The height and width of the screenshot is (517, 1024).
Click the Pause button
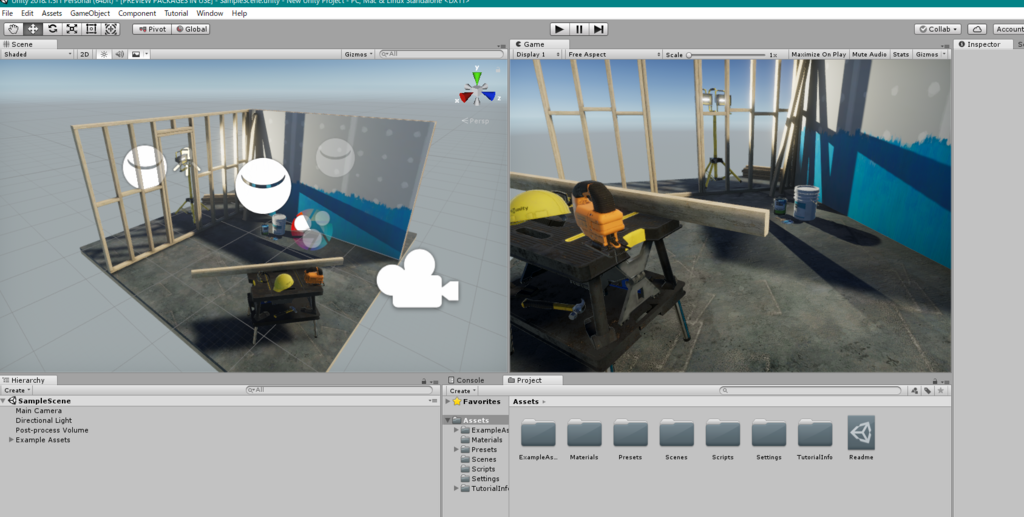[x=579, y=29]
